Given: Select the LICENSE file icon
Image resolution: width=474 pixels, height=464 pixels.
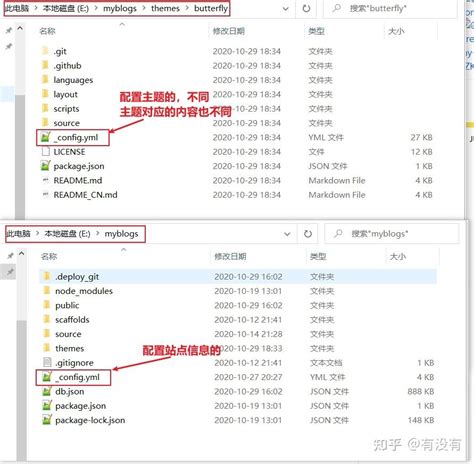Looking at the screenshot, I should (45, 152).
